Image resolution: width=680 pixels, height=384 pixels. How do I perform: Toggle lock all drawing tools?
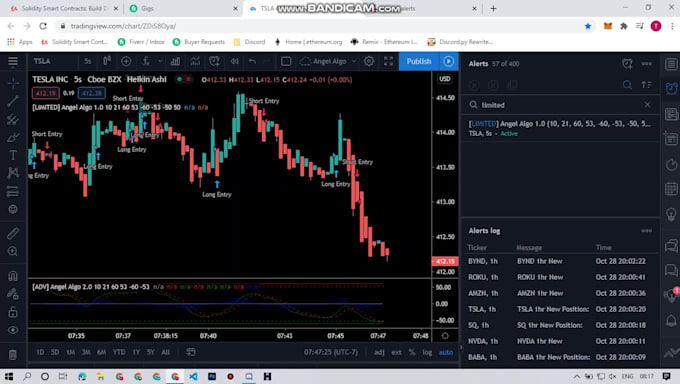click(13, 312)
